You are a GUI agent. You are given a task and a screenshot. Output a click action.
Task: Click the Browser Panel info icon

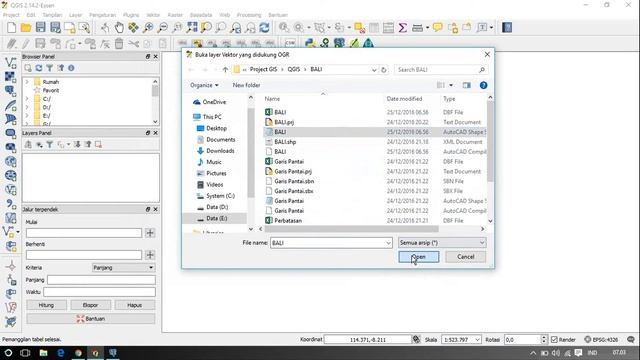click(71, 68)
